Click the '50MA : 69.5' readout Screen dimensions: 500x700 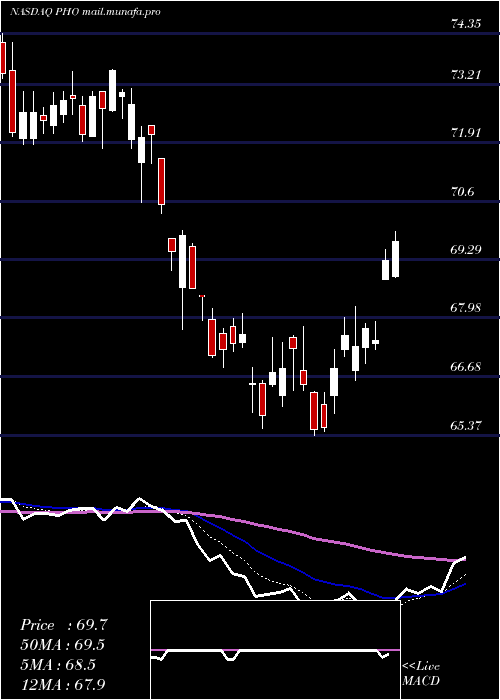(x=64, y=645)
